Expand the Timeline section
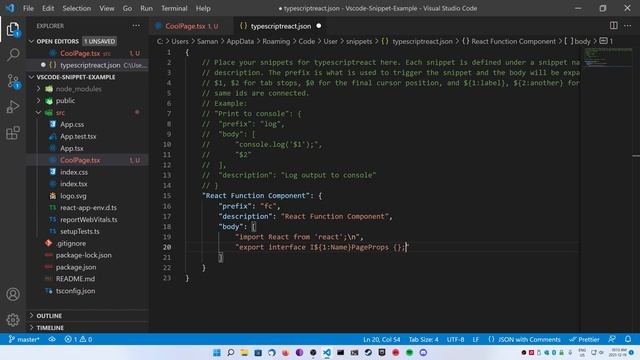 [31, 327]
